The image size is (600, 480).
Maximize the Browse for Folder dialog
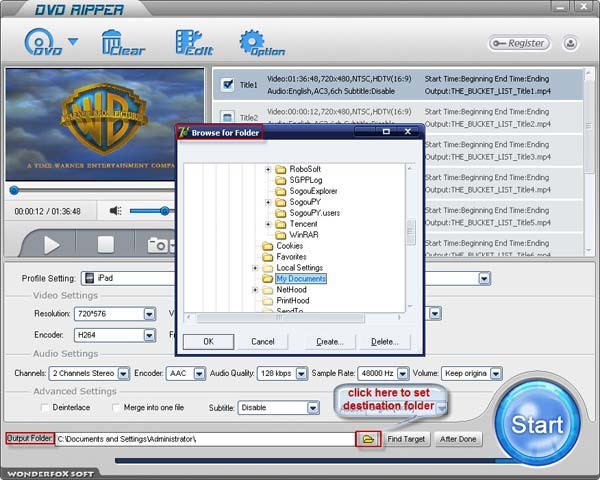(386, 132)
